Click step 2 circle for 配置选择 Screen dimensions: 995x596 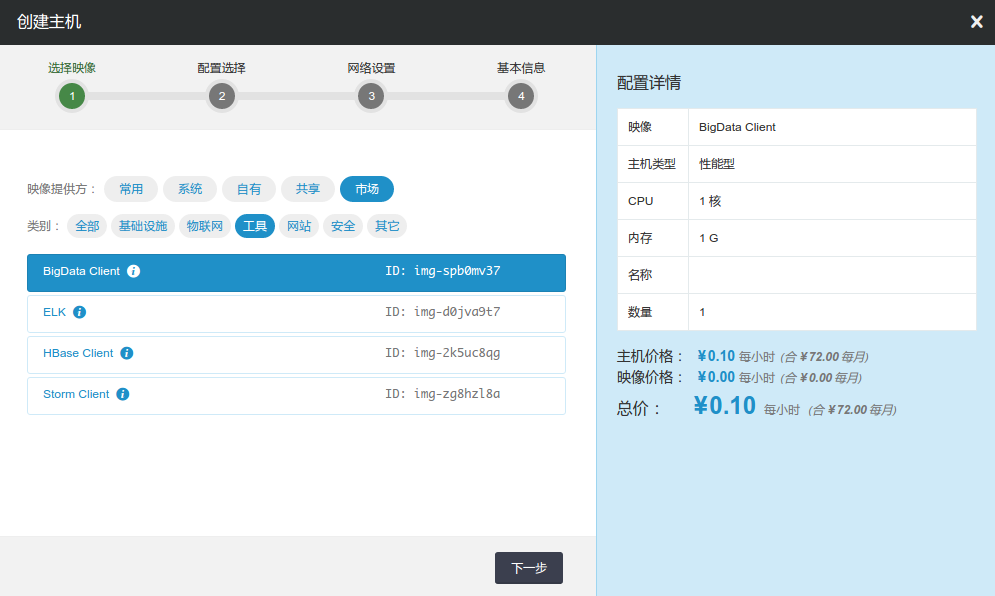(221, 96)
